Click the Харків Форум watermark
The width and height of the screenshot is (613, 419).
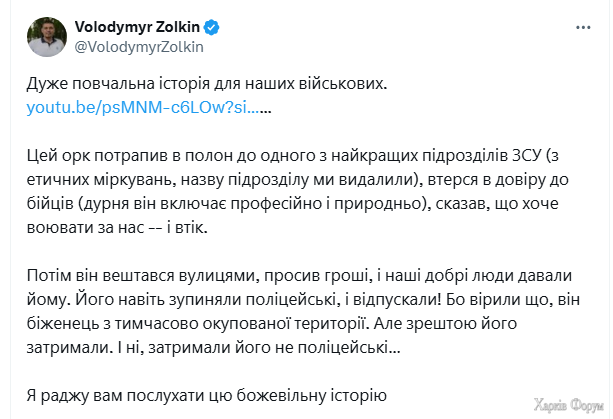click(x=569, y=405)
